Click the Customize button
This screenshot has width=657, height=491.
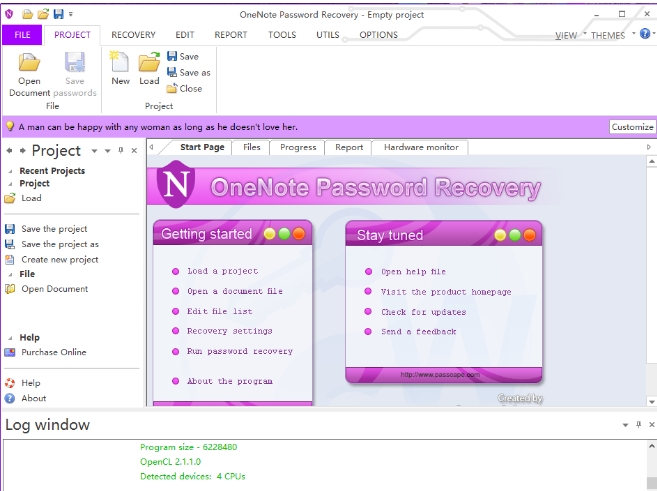632,127
